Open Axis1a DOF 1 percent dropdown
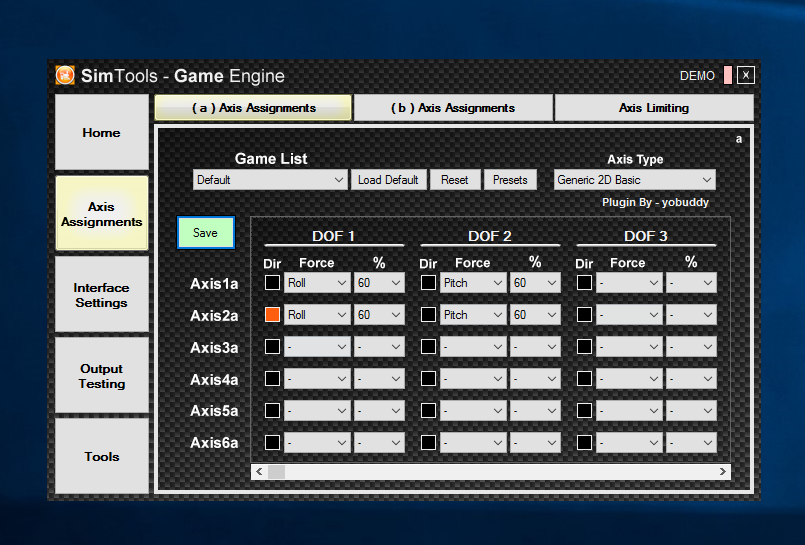This screenshot has height=545, width=805. pyautogui.click(x=379, y=283)
